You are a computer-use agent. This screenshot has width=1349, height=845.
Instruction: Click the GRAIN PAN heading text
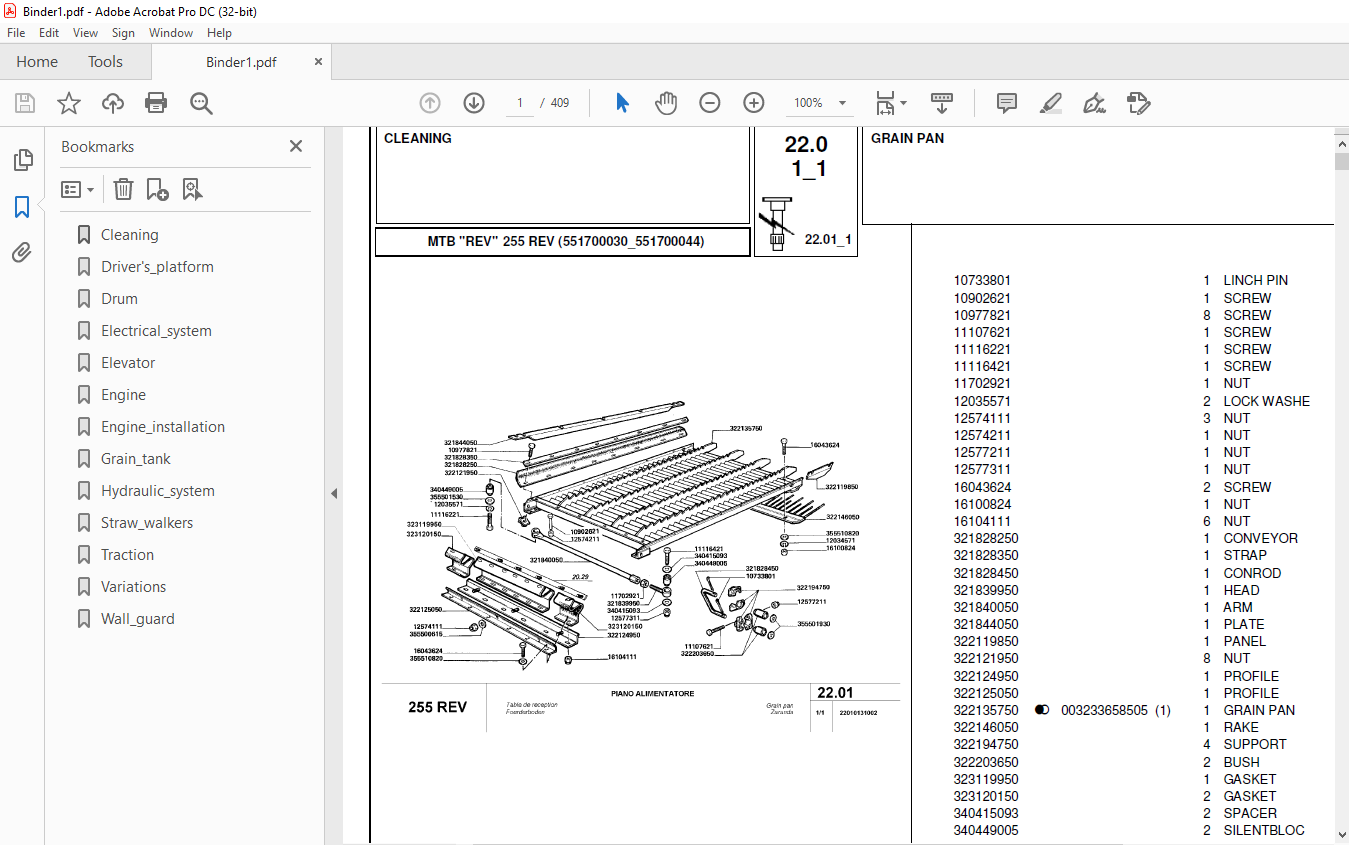907,138
